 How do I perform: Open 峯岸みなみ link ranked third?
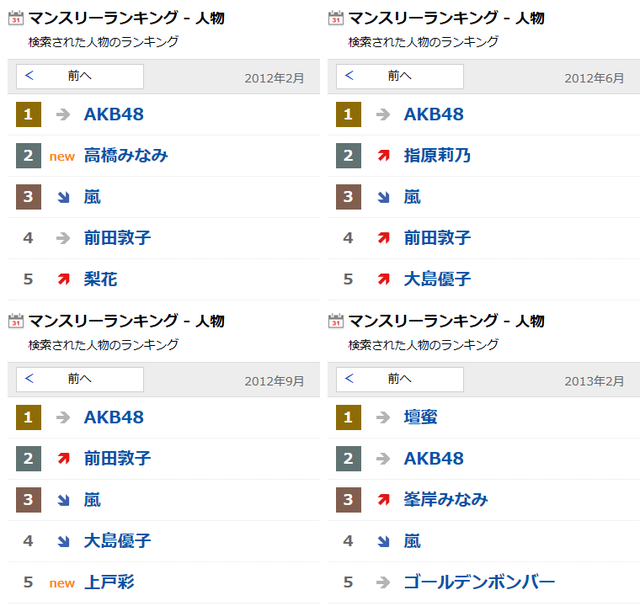click(x=446, y=500)
